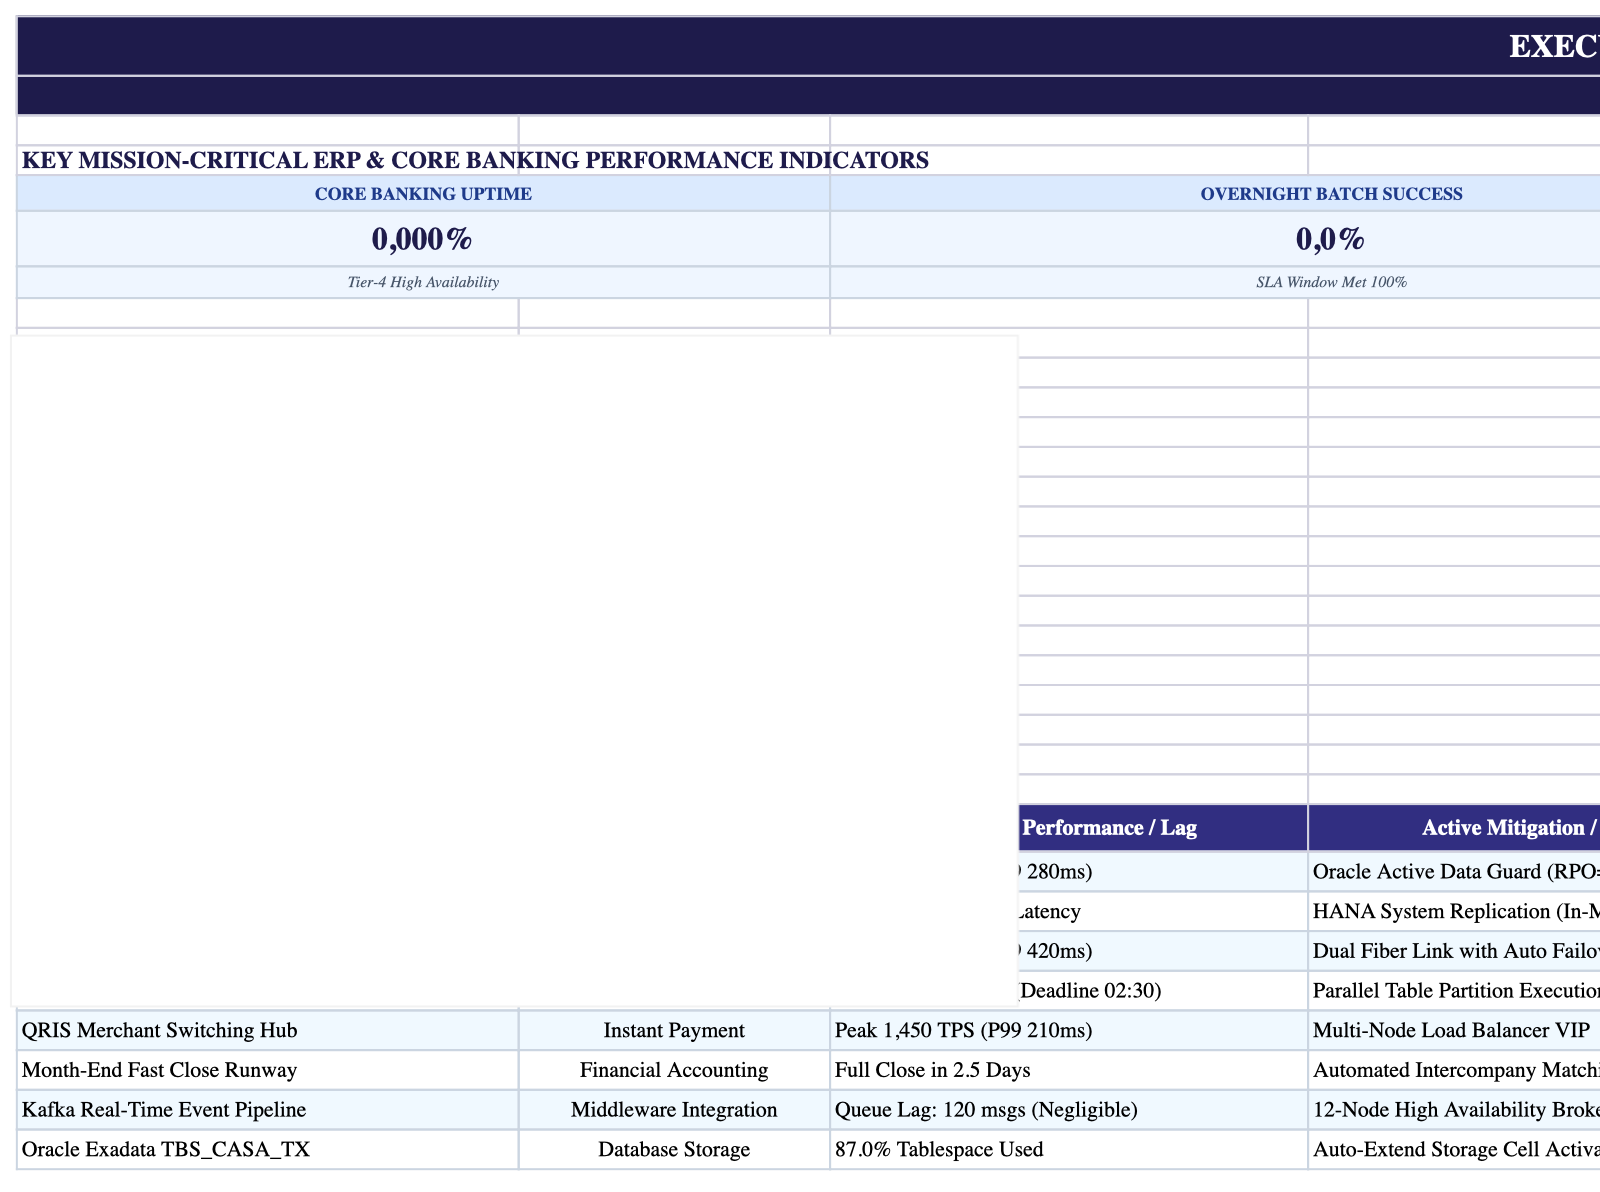
Task: Select the 'Kafka Real-Time Event Pipeline' row name
Action: point(268,1110)
